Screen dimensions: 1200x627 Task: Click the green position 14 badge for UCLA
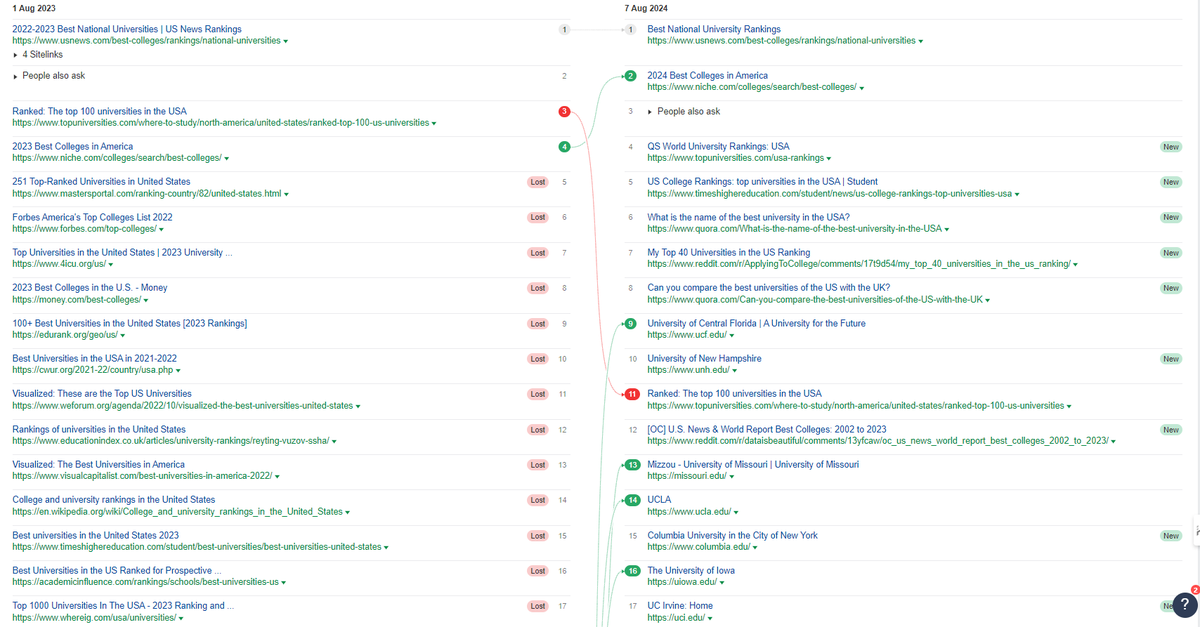631,500
